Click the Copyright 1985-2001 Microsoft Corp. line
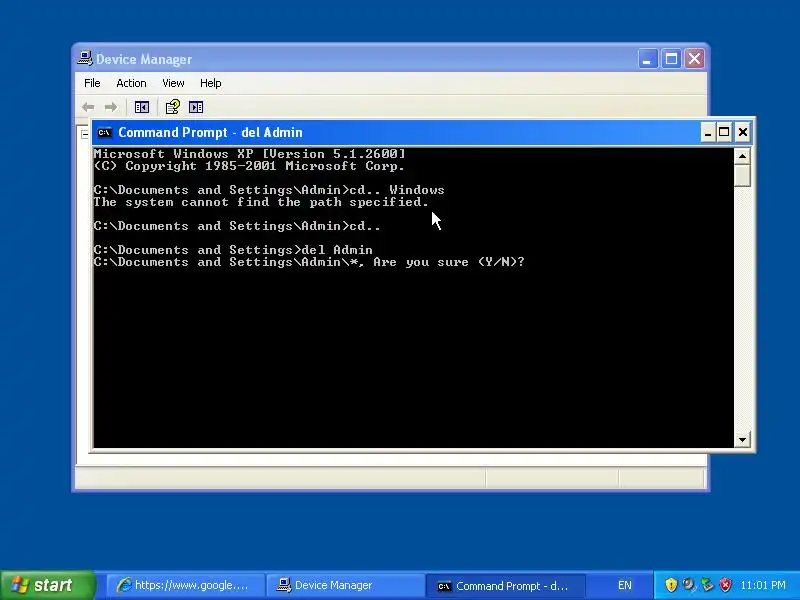 pyautogui.click(x=249, y=166)
